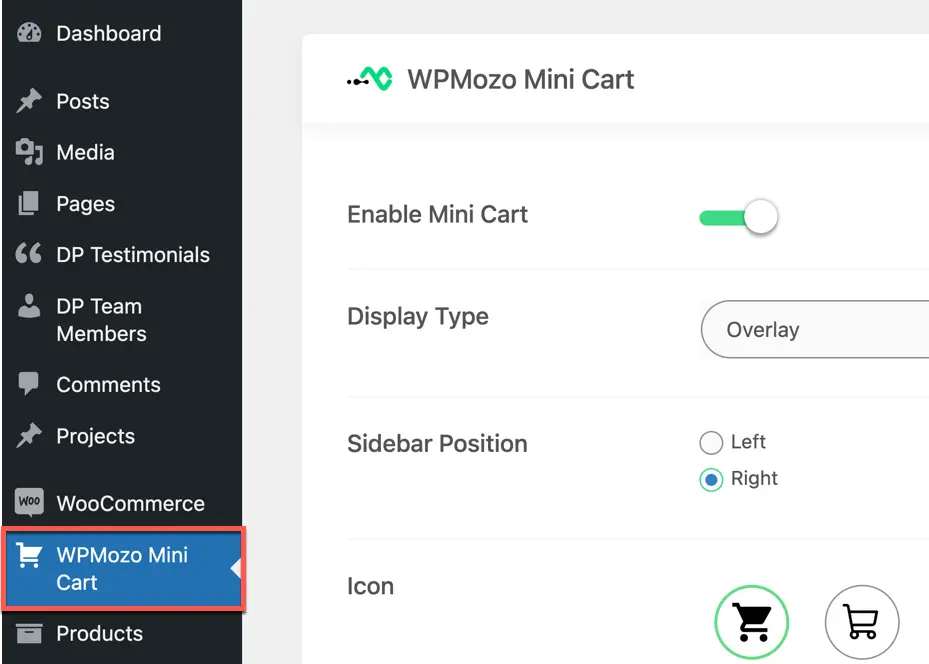
Task: Click the Pages icon in sidebar
Action: pyautogui.click(x=28, y=203)
